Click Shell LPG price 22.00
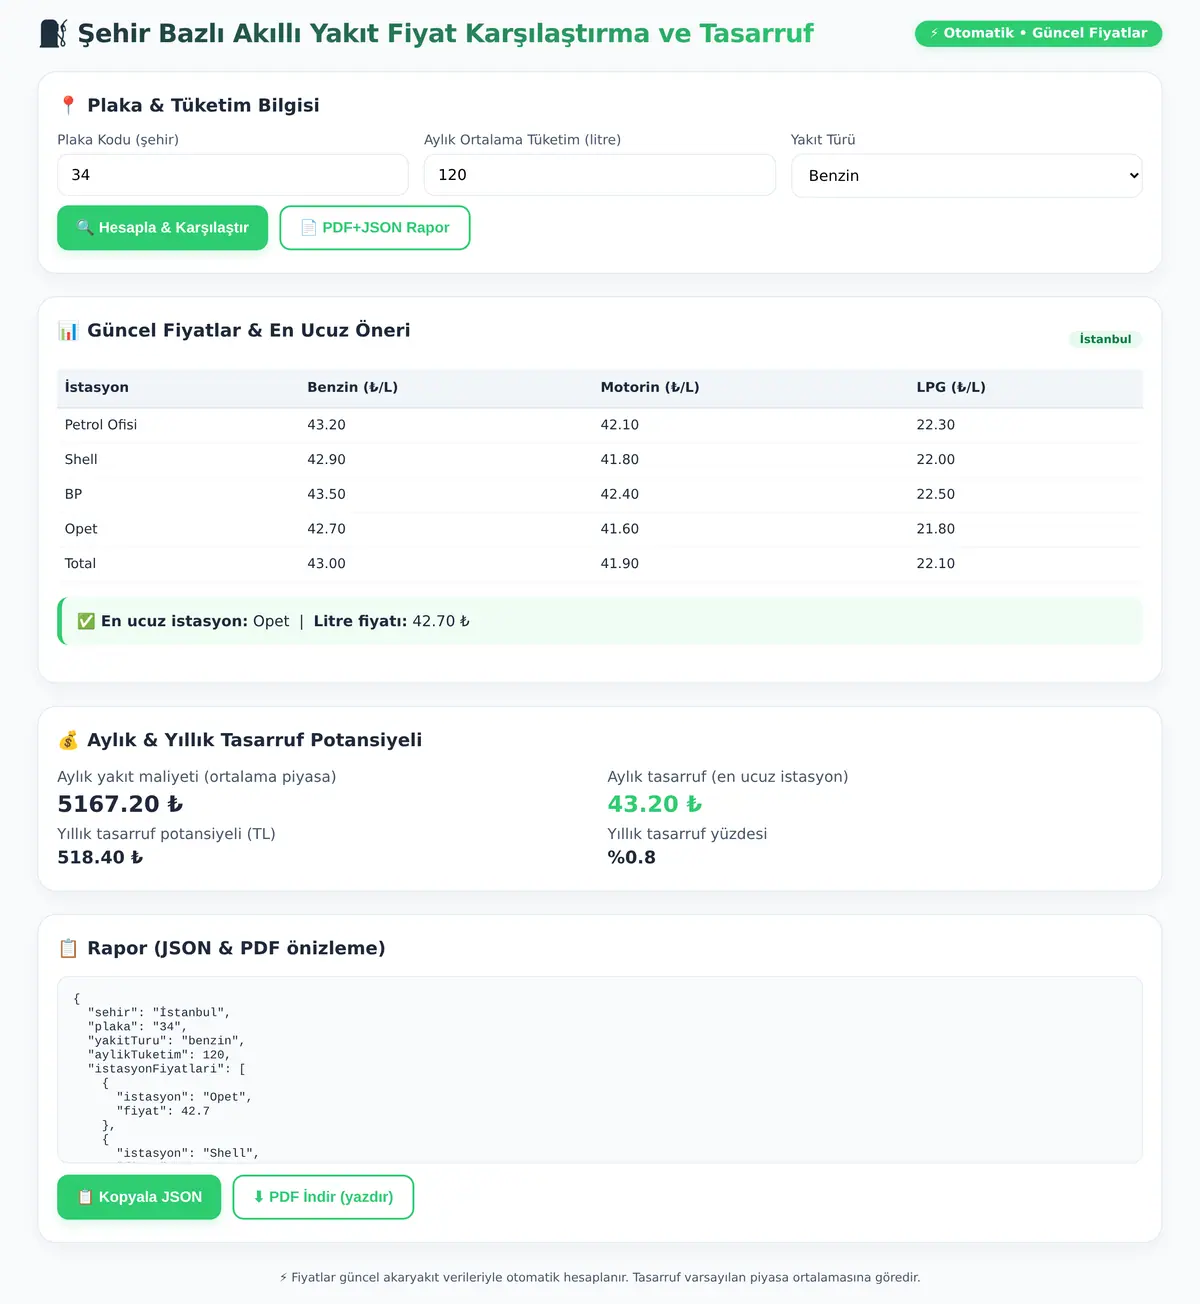 (936, 460)
